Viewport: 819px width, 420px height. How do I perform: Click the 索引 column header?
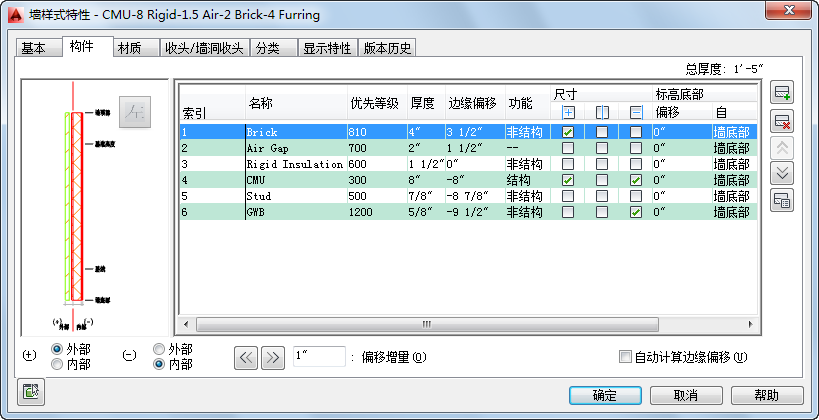(213, 104)
